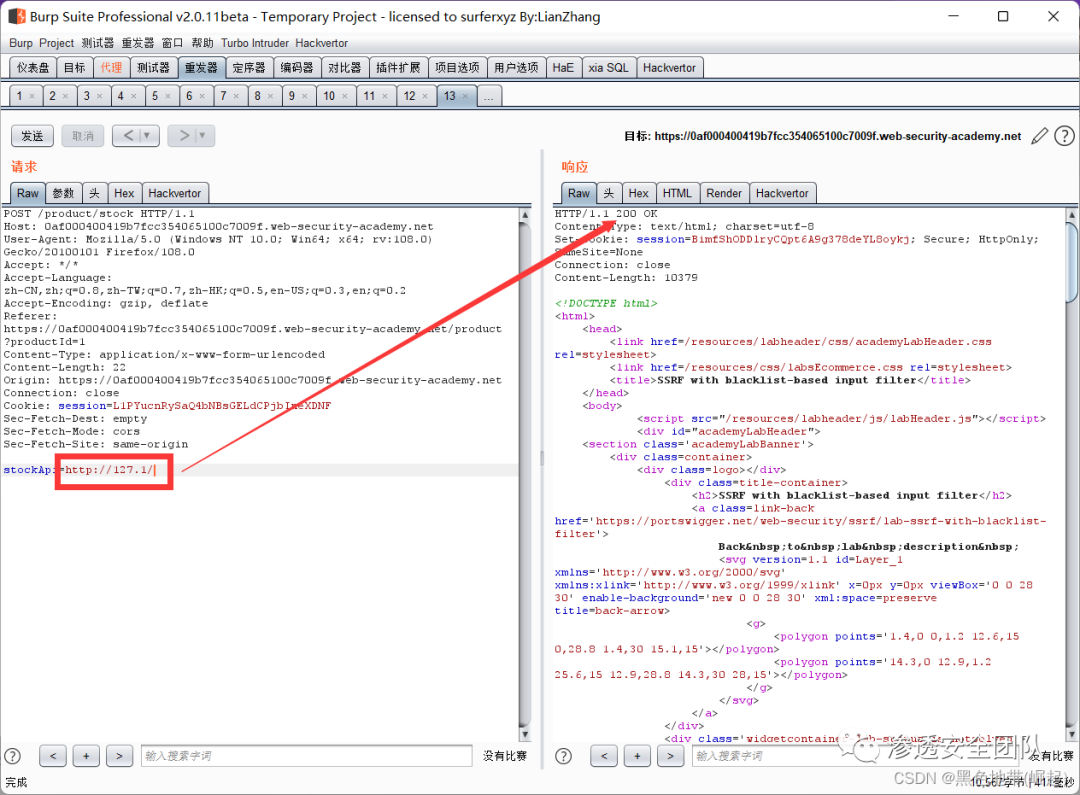Screen dimensions: 1080x795
Task: Close repeater tab 13
Action: click(x=466, y=96)
